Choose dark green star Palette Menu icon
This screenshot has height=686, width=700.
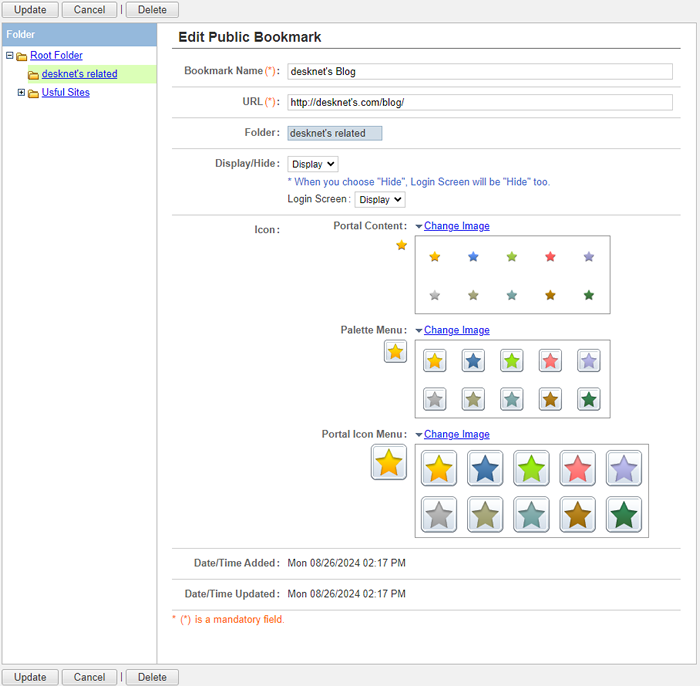(589, 399)
